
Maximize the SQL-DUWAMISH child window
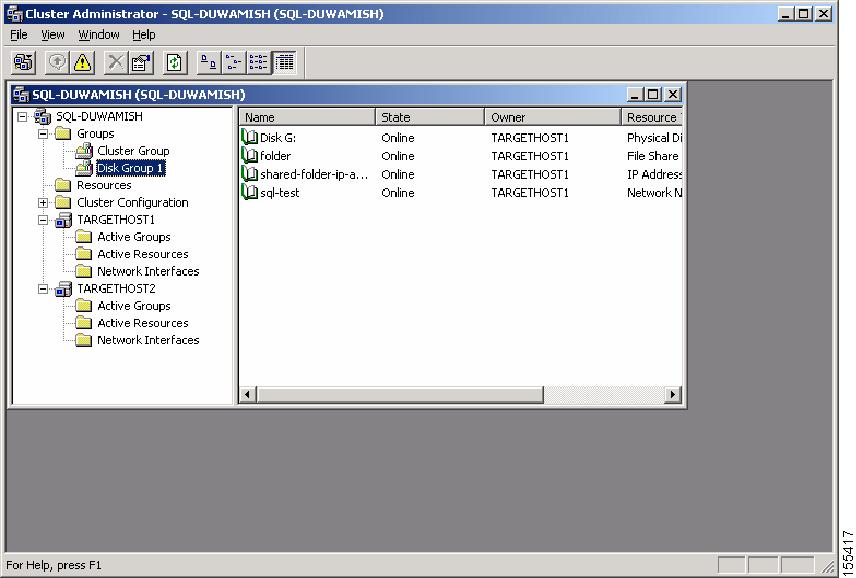point(653,94)
